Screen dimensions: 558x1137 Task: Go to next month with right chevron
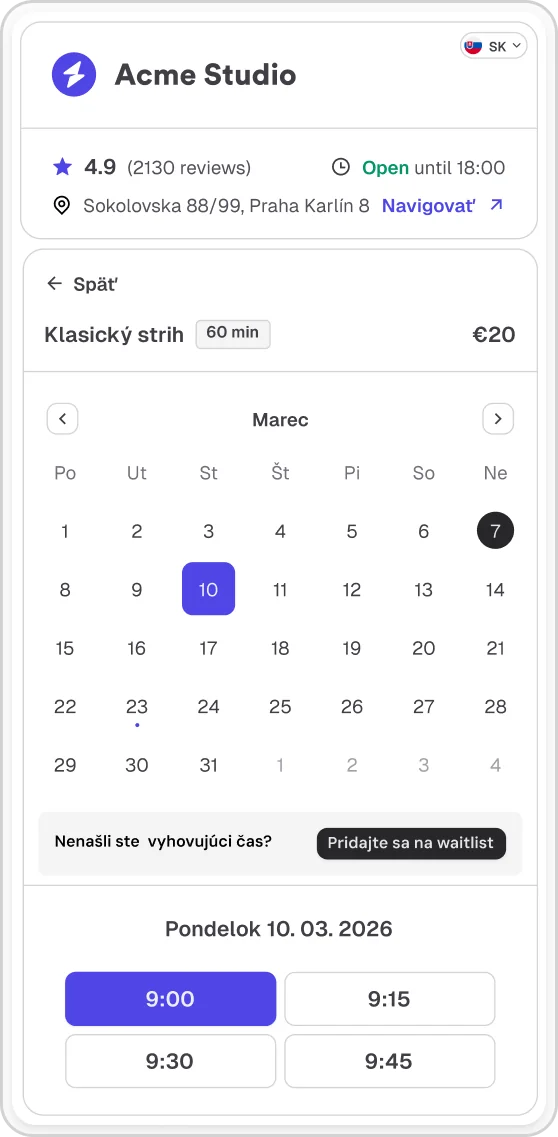pos(498,418)
